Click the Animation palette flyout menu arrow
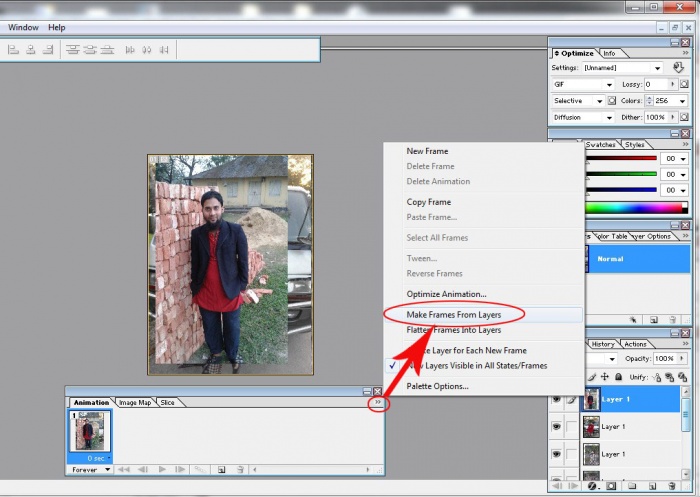The height and width of the screenshot is (497, 700). tap(377, 402)
